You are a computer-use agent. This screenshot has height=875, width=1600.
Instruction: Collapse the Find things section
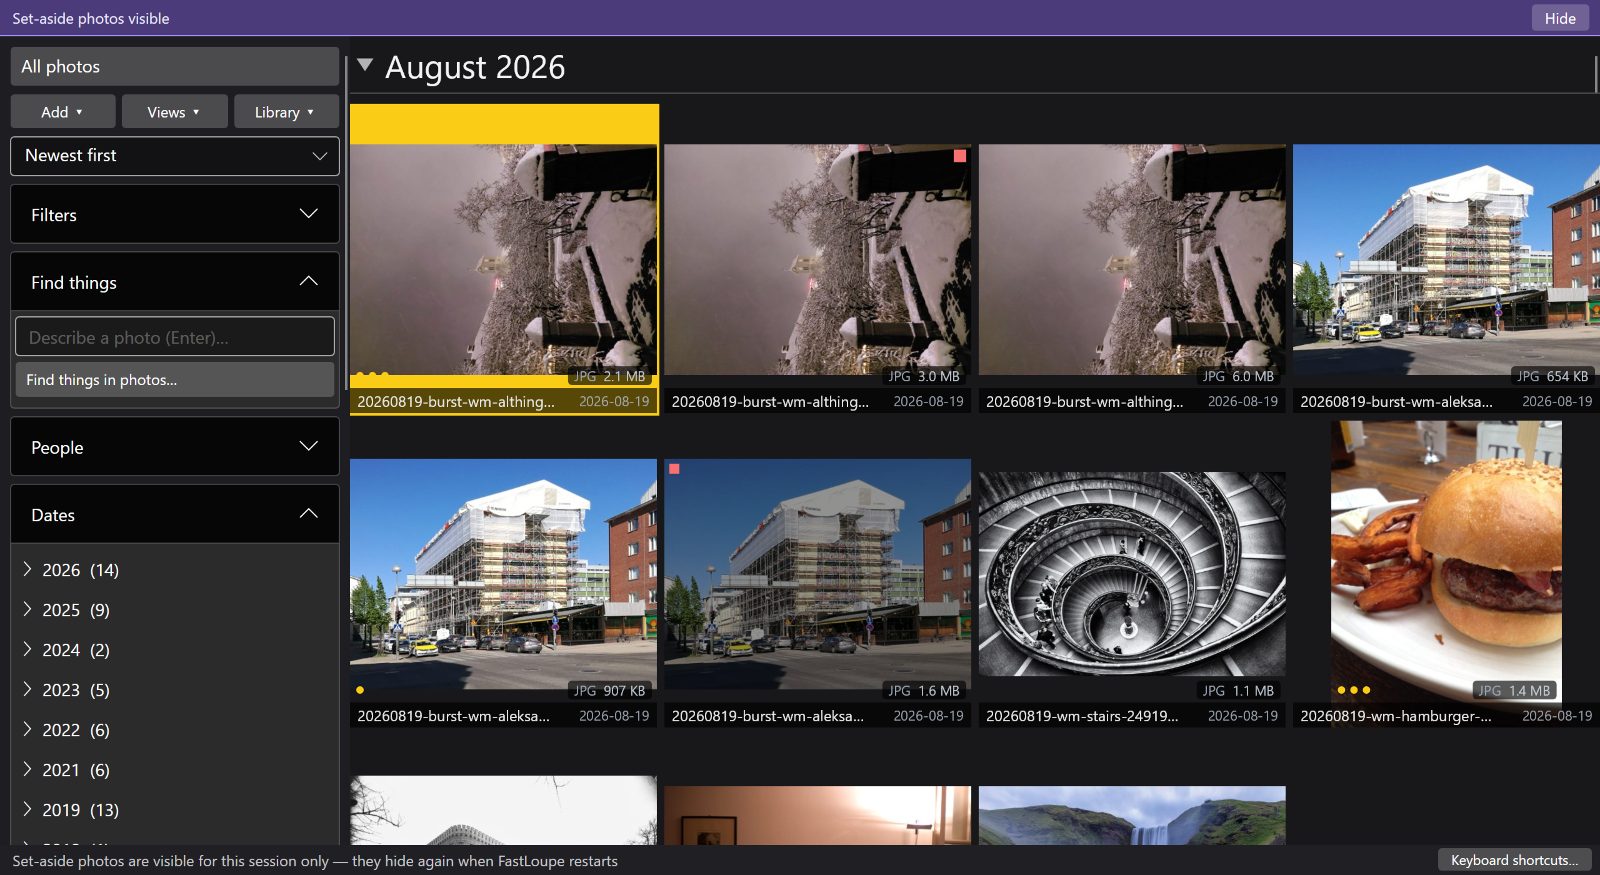coord(175,282)
